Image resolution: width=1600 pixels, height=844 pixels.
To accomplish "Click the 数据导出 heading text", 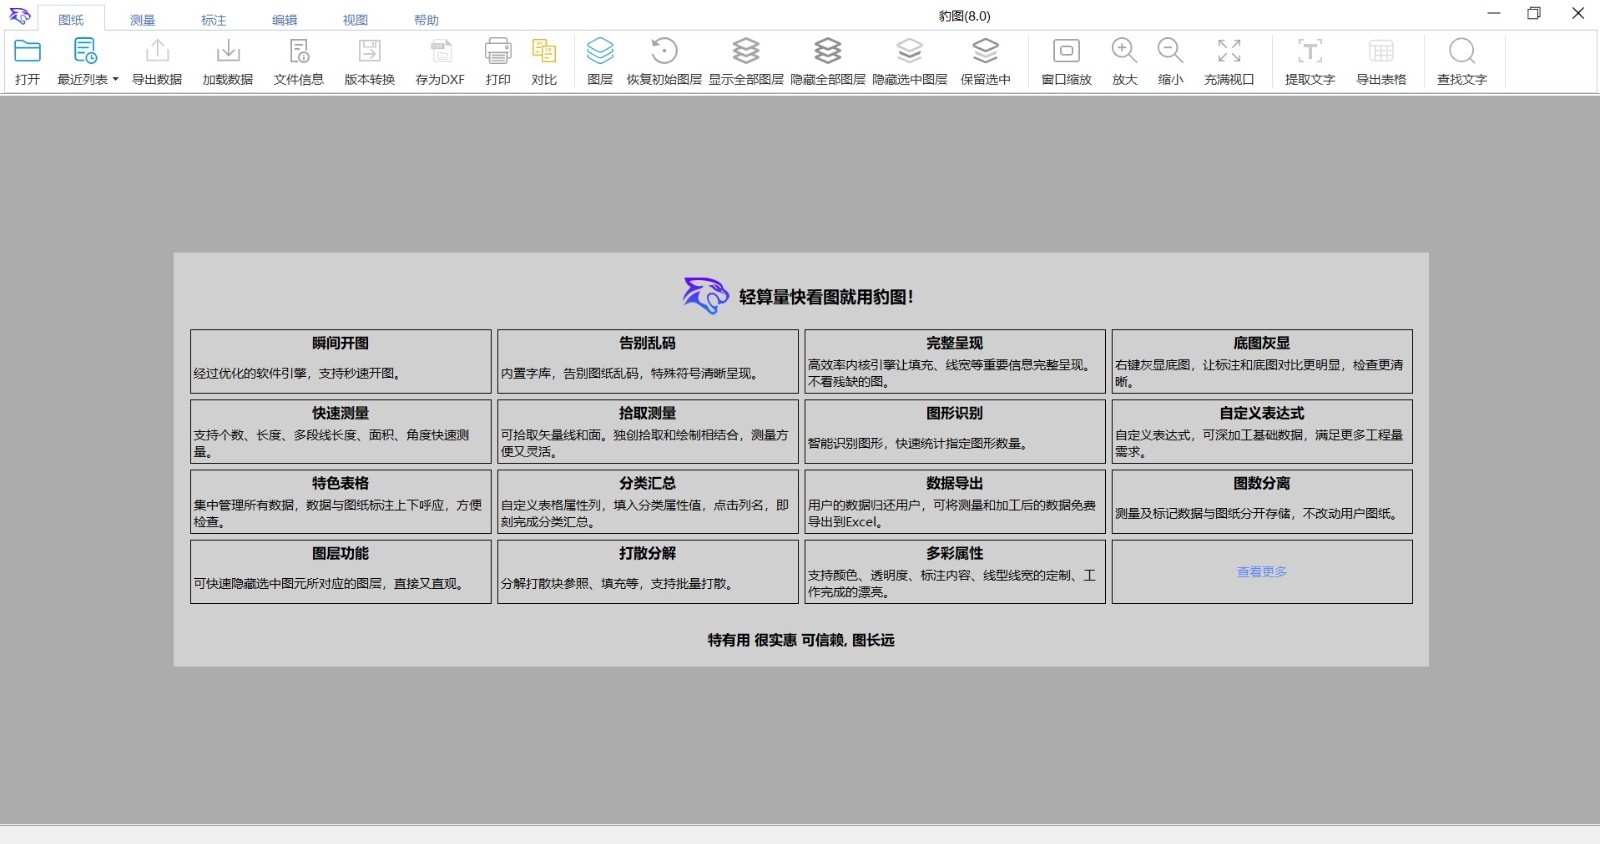I will 955,483.
